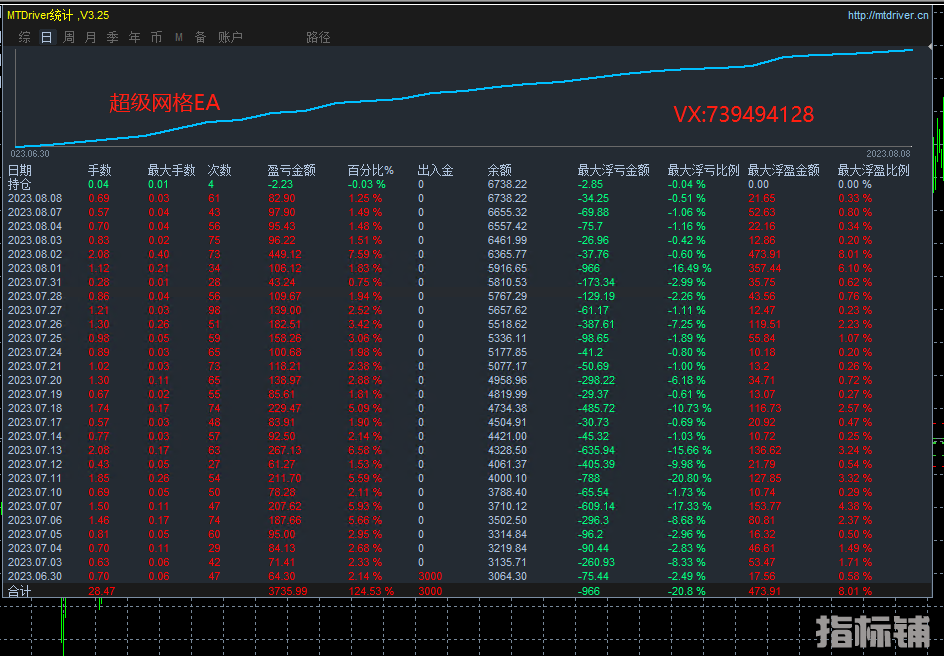Switch to the 月 monthly tab
The image size is (944, 656).
tap(91, 37)
